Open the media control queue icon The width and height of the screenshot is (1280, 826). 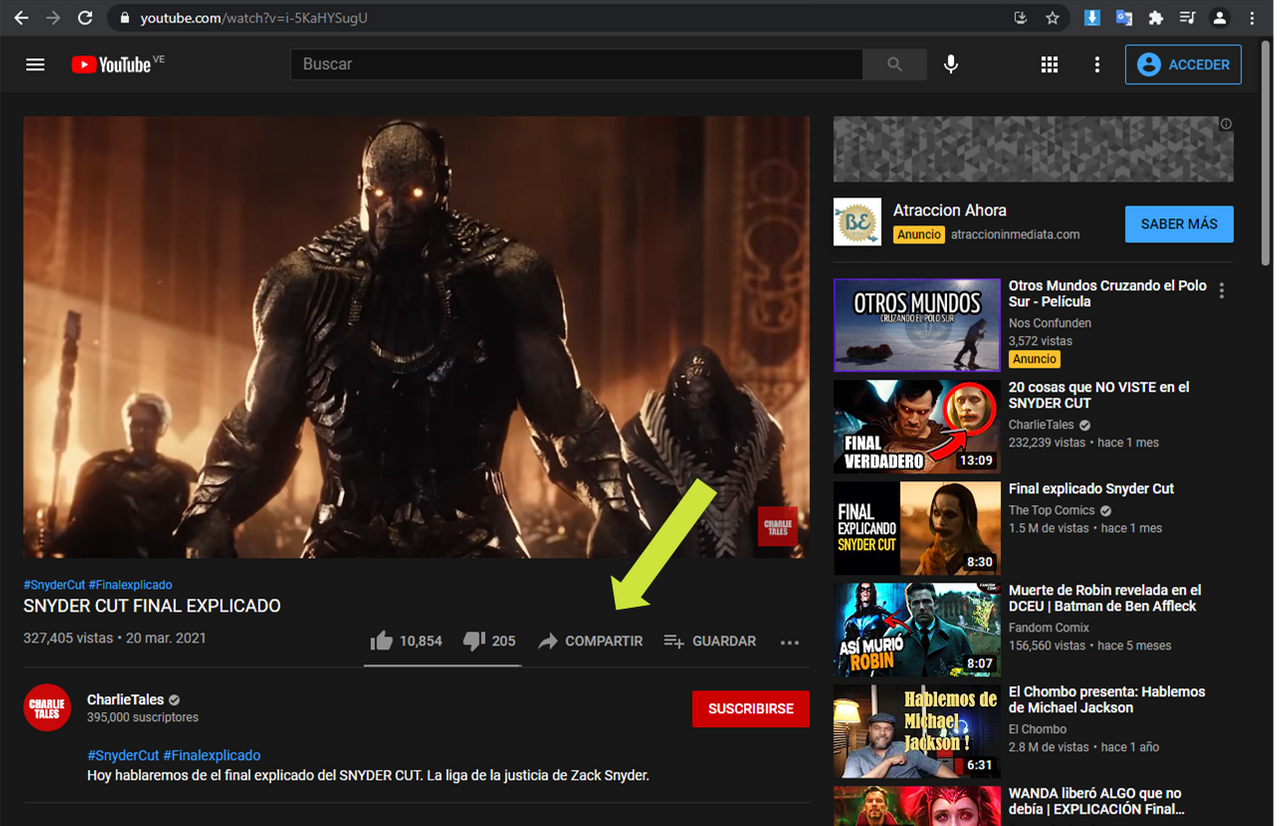click(x=1187, y=18)
